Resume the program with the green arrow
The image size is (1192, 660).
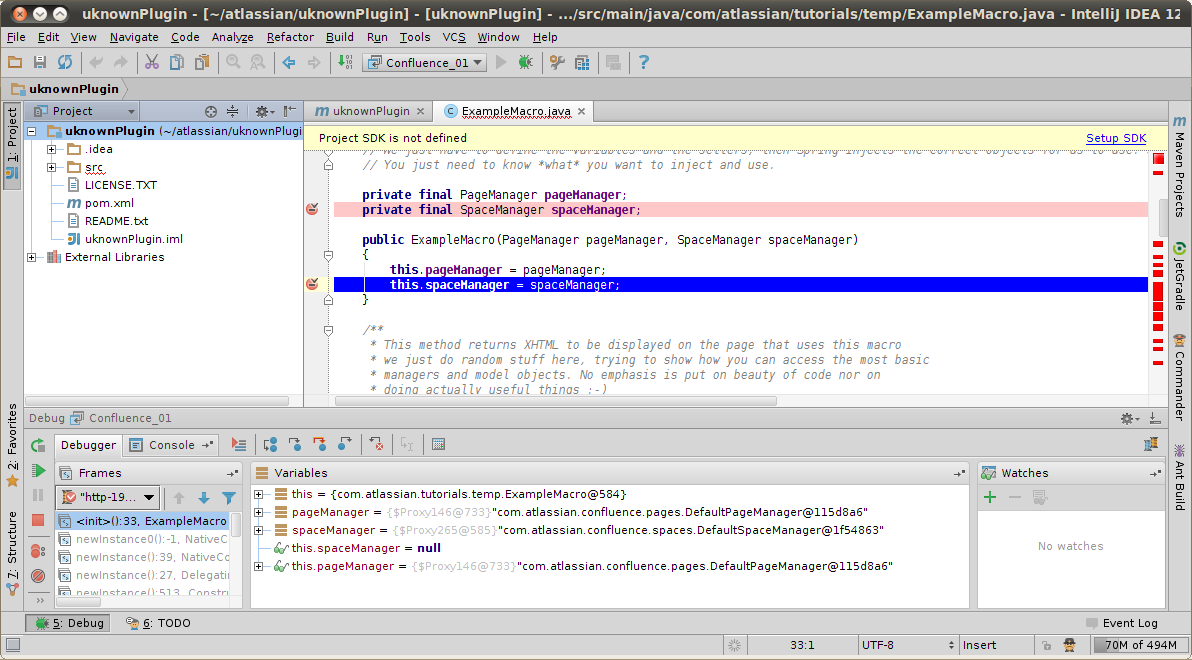39,471
